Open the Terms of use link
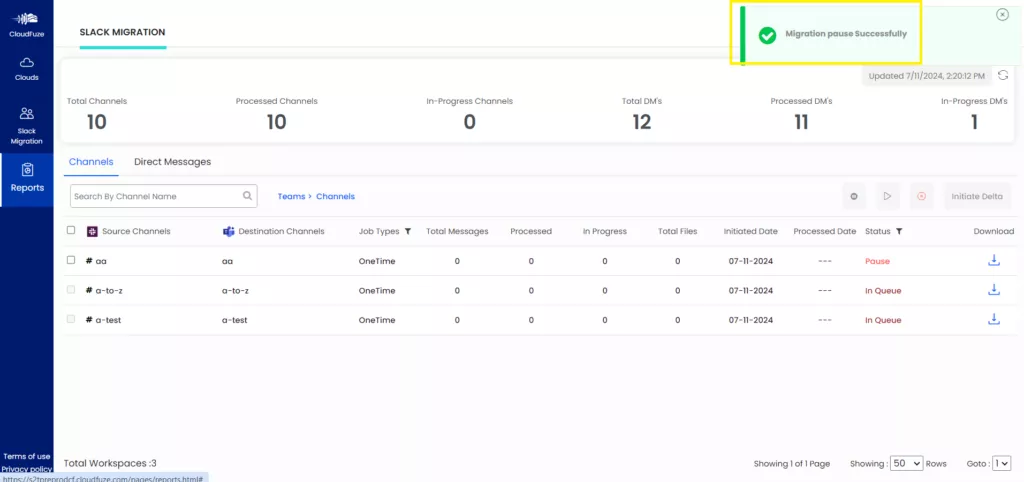Image resolution: width=1024 pixels, height=482 pixels. click(27, 457)
